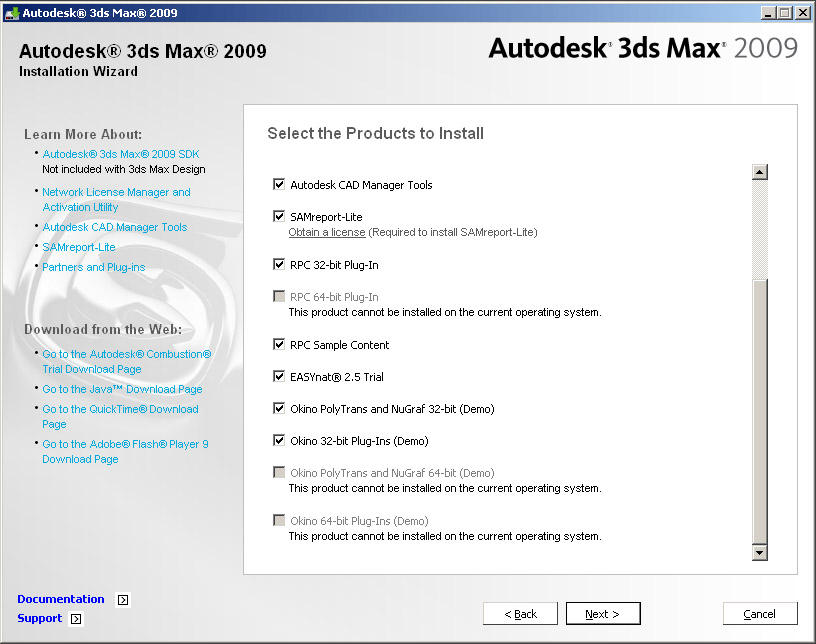
Task: Click the Autodesk title bar icon
Action: pos(14,12)
